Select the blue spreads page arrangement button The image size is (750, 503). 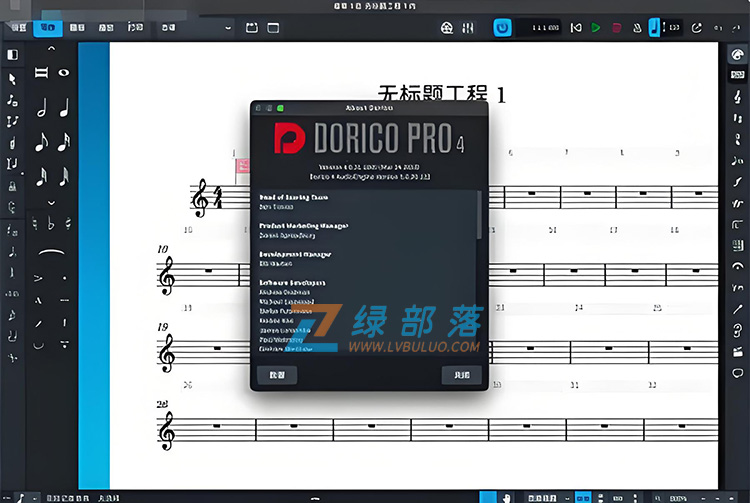click(583, 498)
